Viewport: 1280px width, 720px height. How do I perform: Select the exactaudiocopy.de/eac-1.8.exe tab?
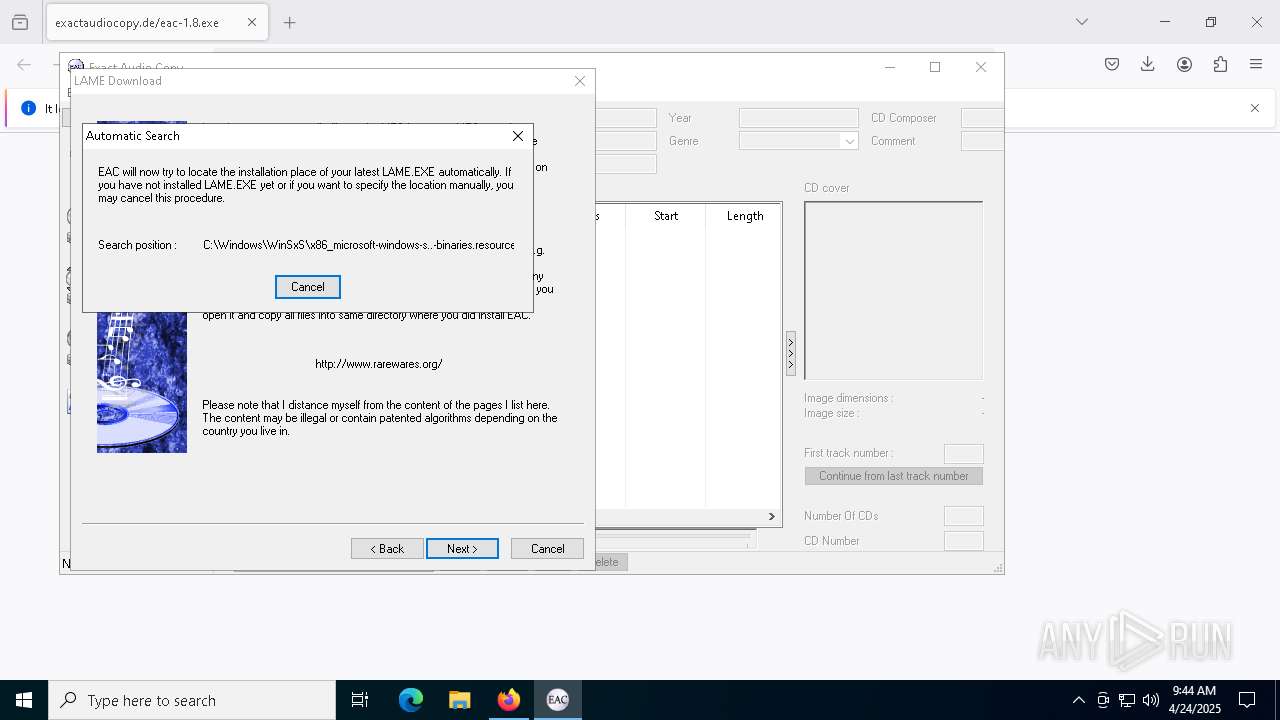click(x=157, y=22)
